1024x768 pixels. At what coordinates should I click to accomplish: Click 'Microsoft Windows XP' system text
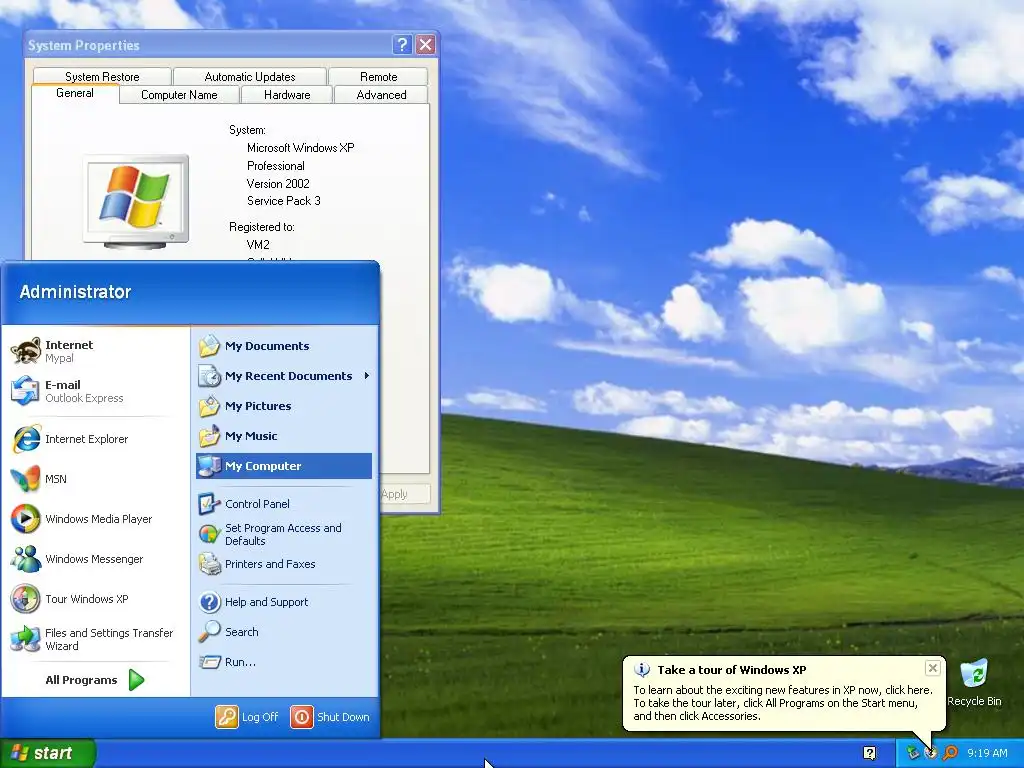point(300,148)
